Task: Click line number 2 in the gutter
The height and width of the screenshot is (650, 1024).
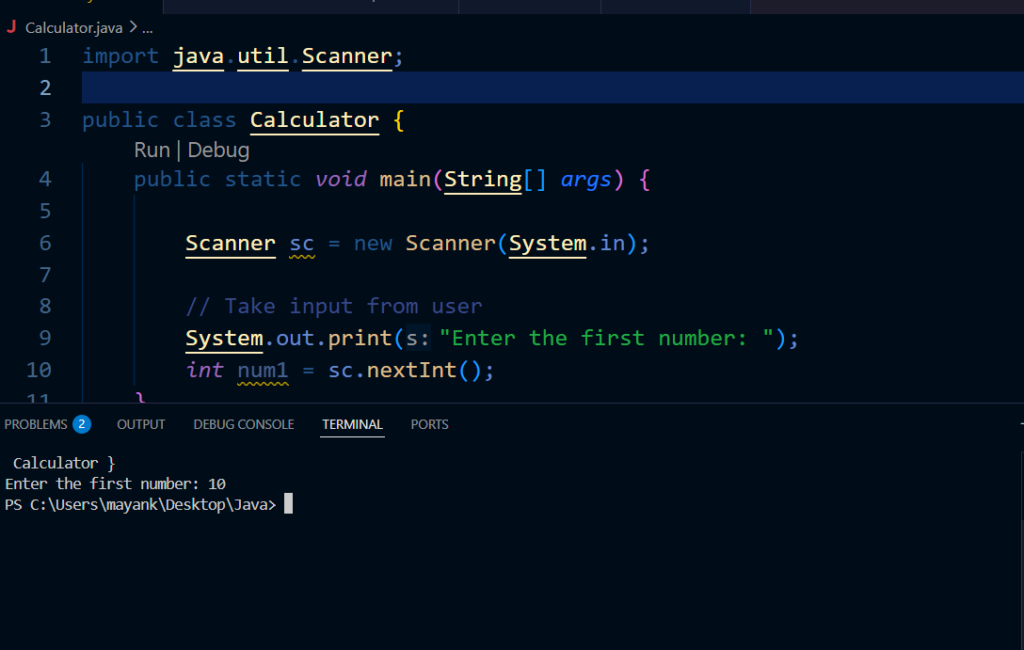Action: pyautogui.click(x=45, y=88)
